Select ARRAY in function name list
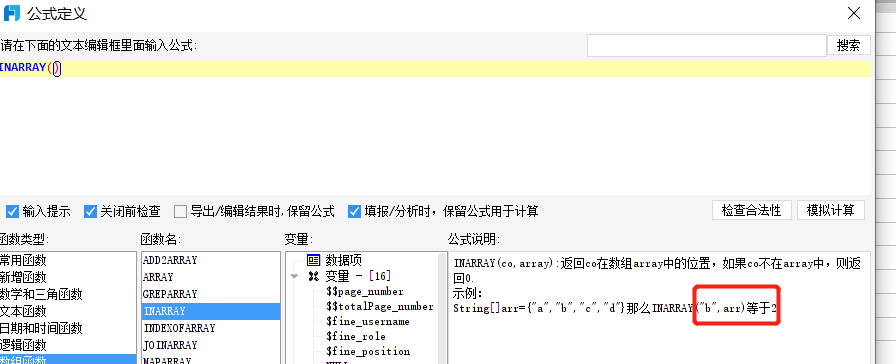The image size is (896, 364). (x=211, y=277)
